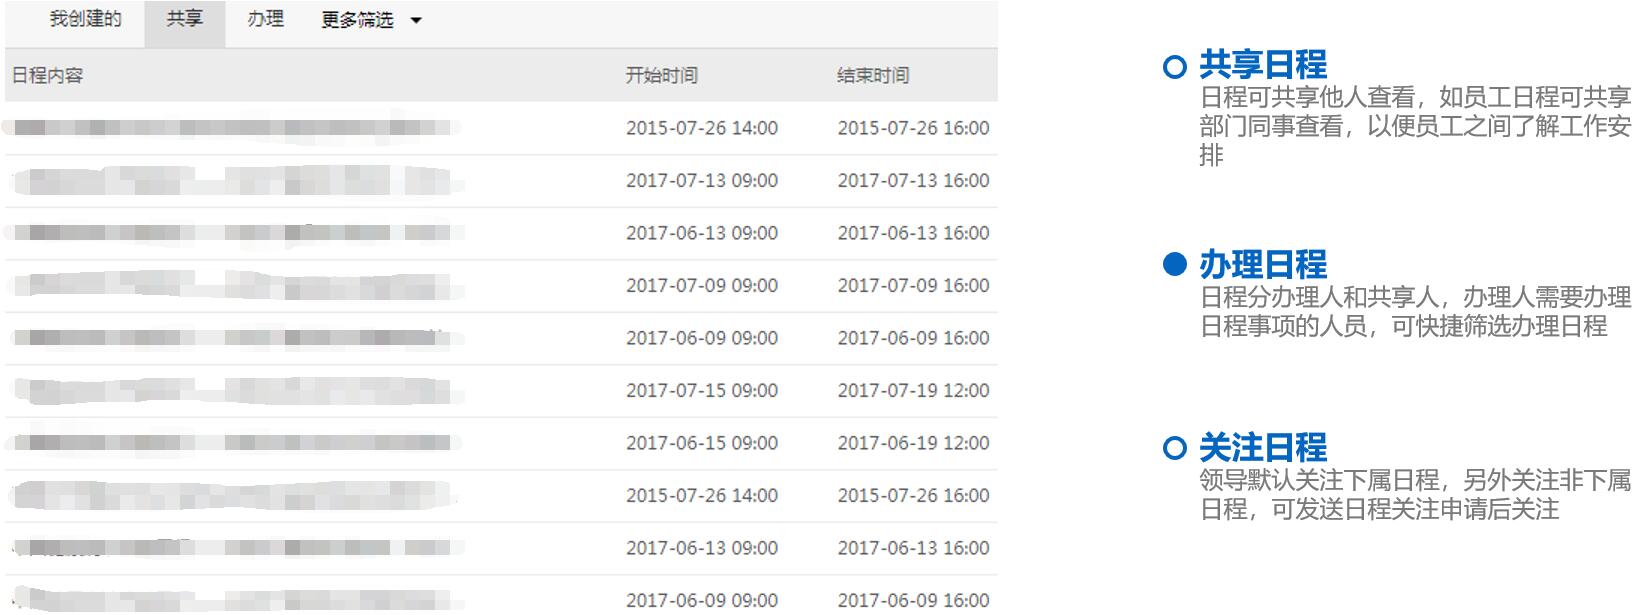
Task: Expand the 更多筛选 dropdown arrow
Action: click(x=416, y=21)
